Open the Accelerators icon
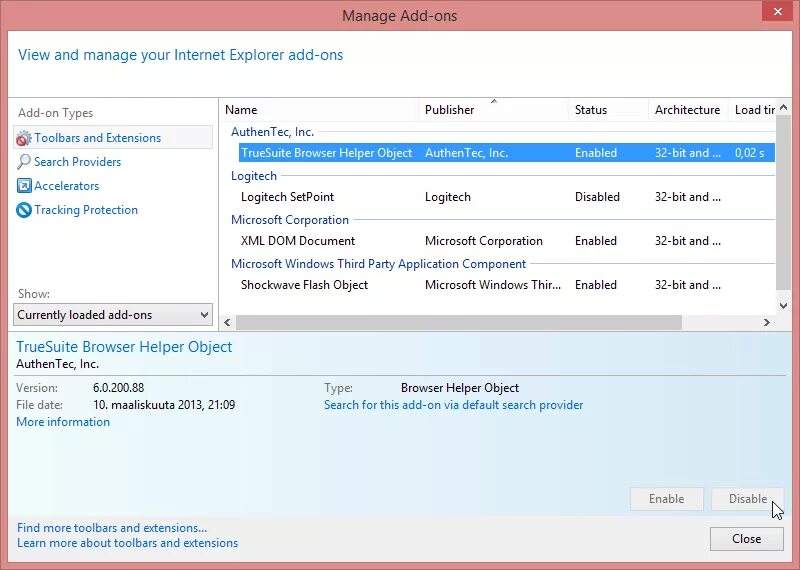Viewport: 800px width, 570px height. point(24,186)
